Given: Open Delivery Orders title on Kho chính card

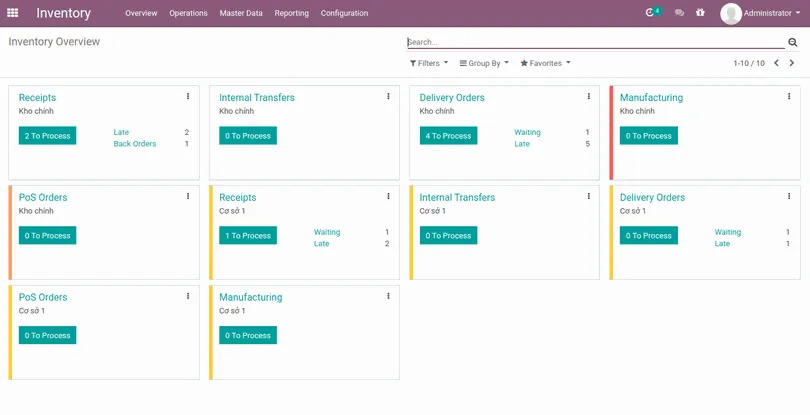Looking at the screenshot, I should point(452,98).
